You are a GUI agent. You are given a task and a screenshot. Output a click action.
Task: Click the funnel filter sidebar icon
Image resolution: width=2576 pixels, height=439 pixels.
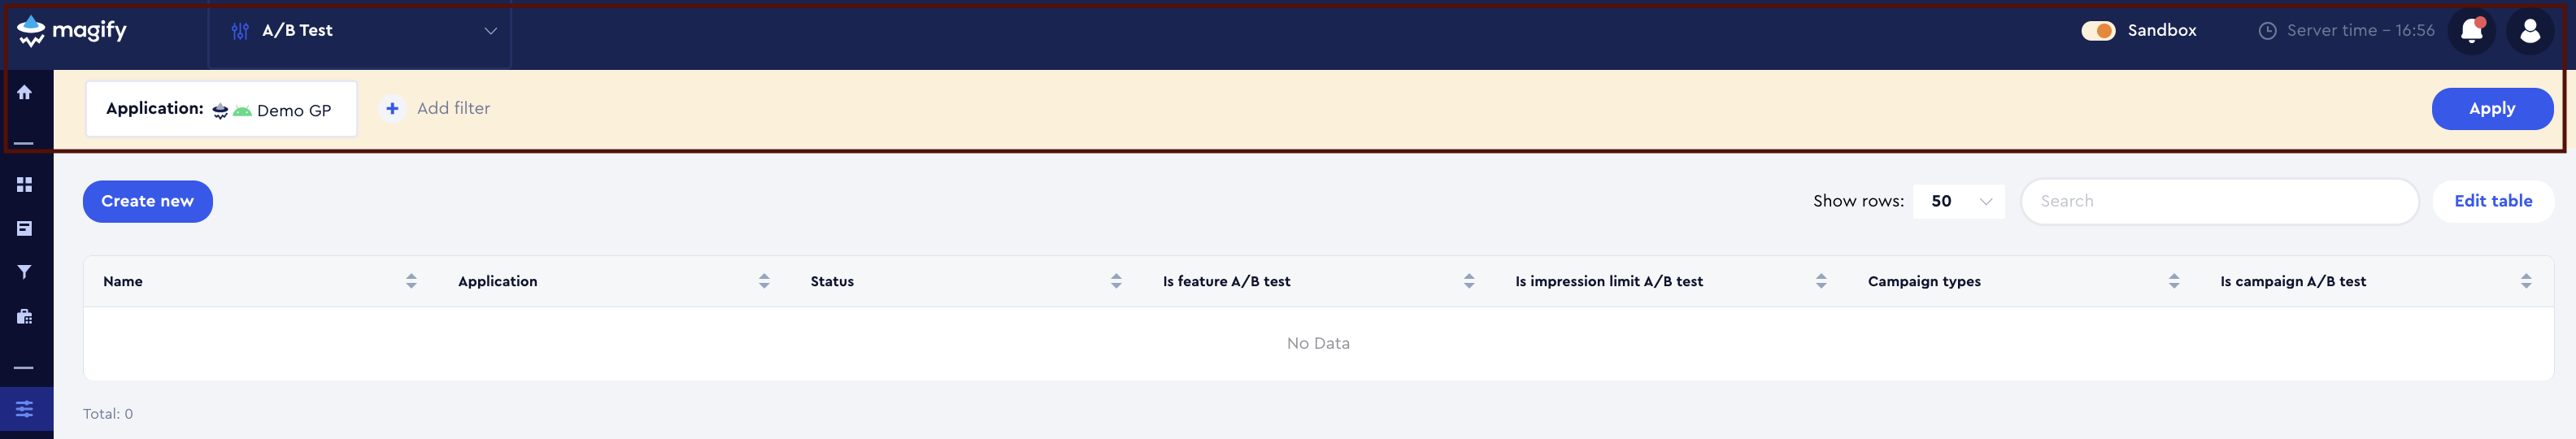point(25,272)
